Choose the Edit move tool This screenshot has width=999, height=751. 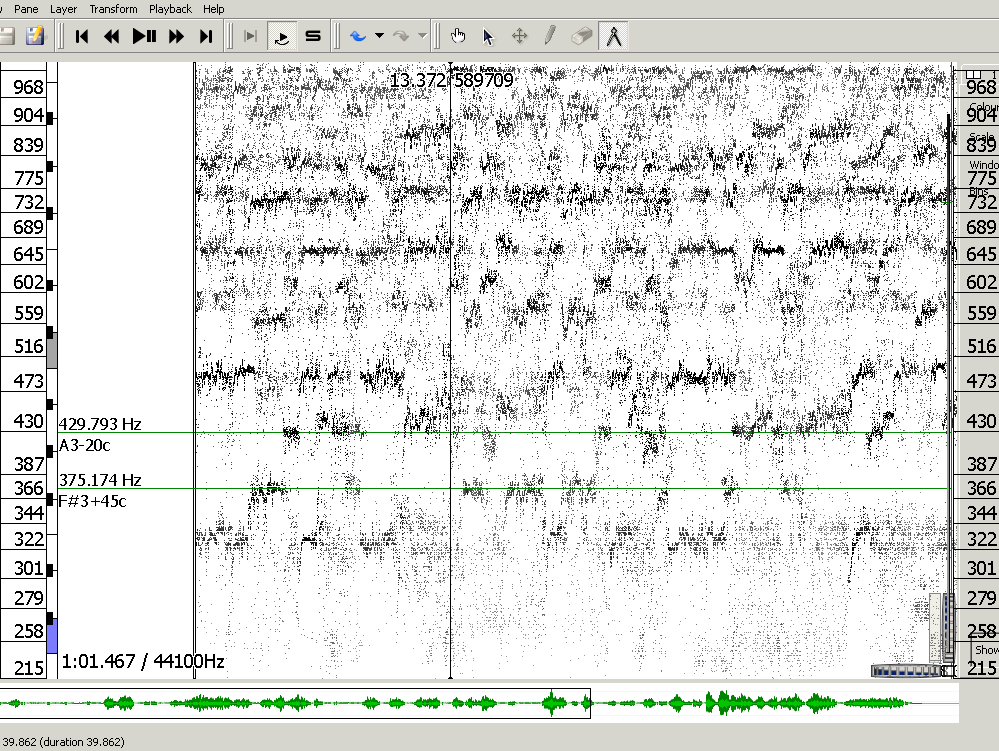coord(519,37)
